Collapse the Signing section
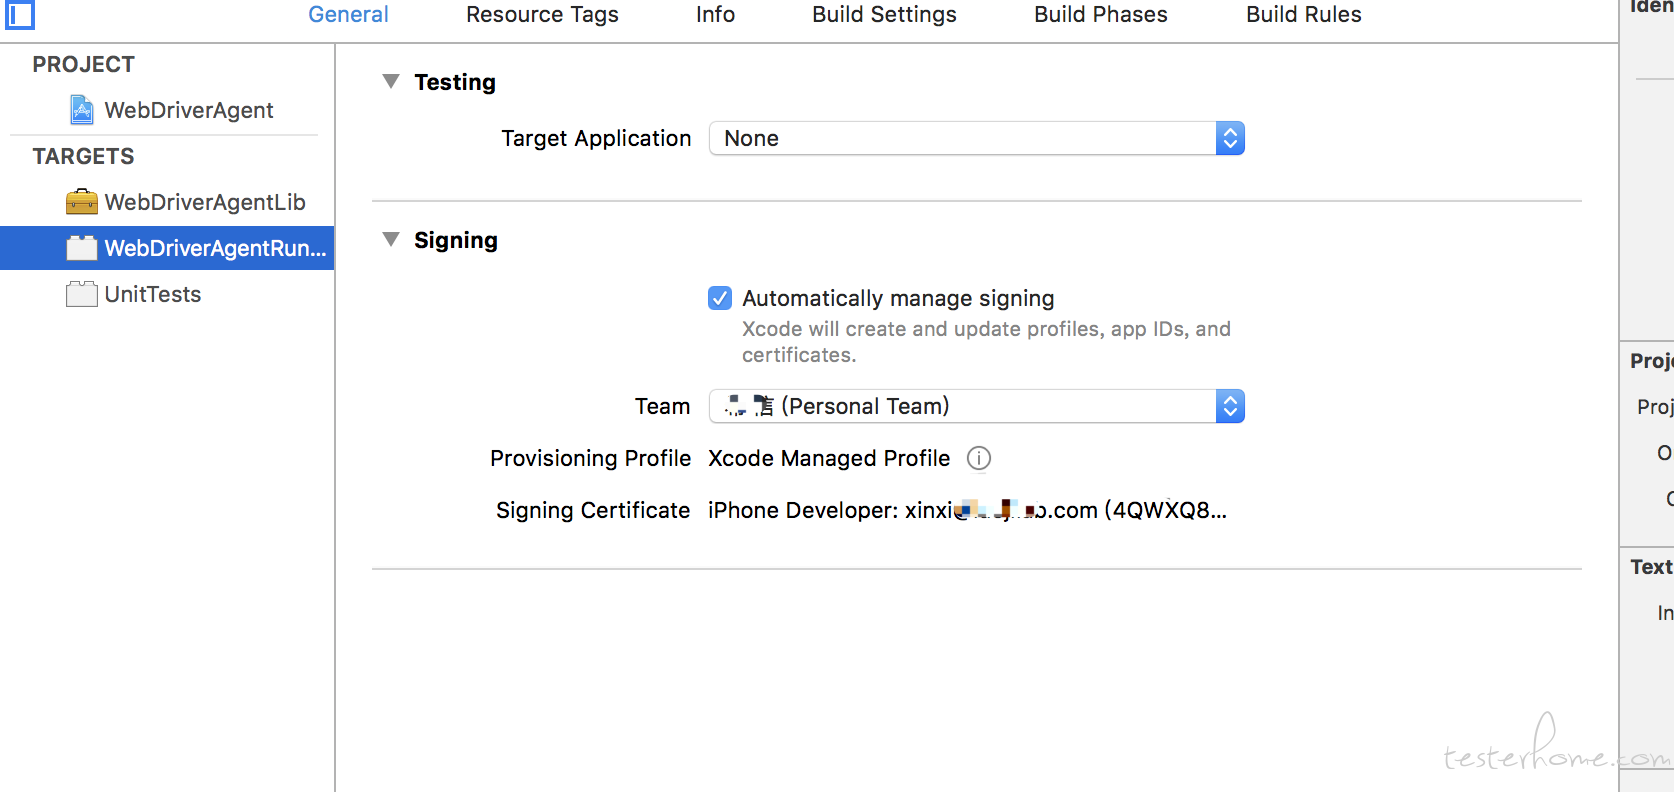The width and height of the screenshot is (1674, 792). pyautogui.click(x=391, y=239)
